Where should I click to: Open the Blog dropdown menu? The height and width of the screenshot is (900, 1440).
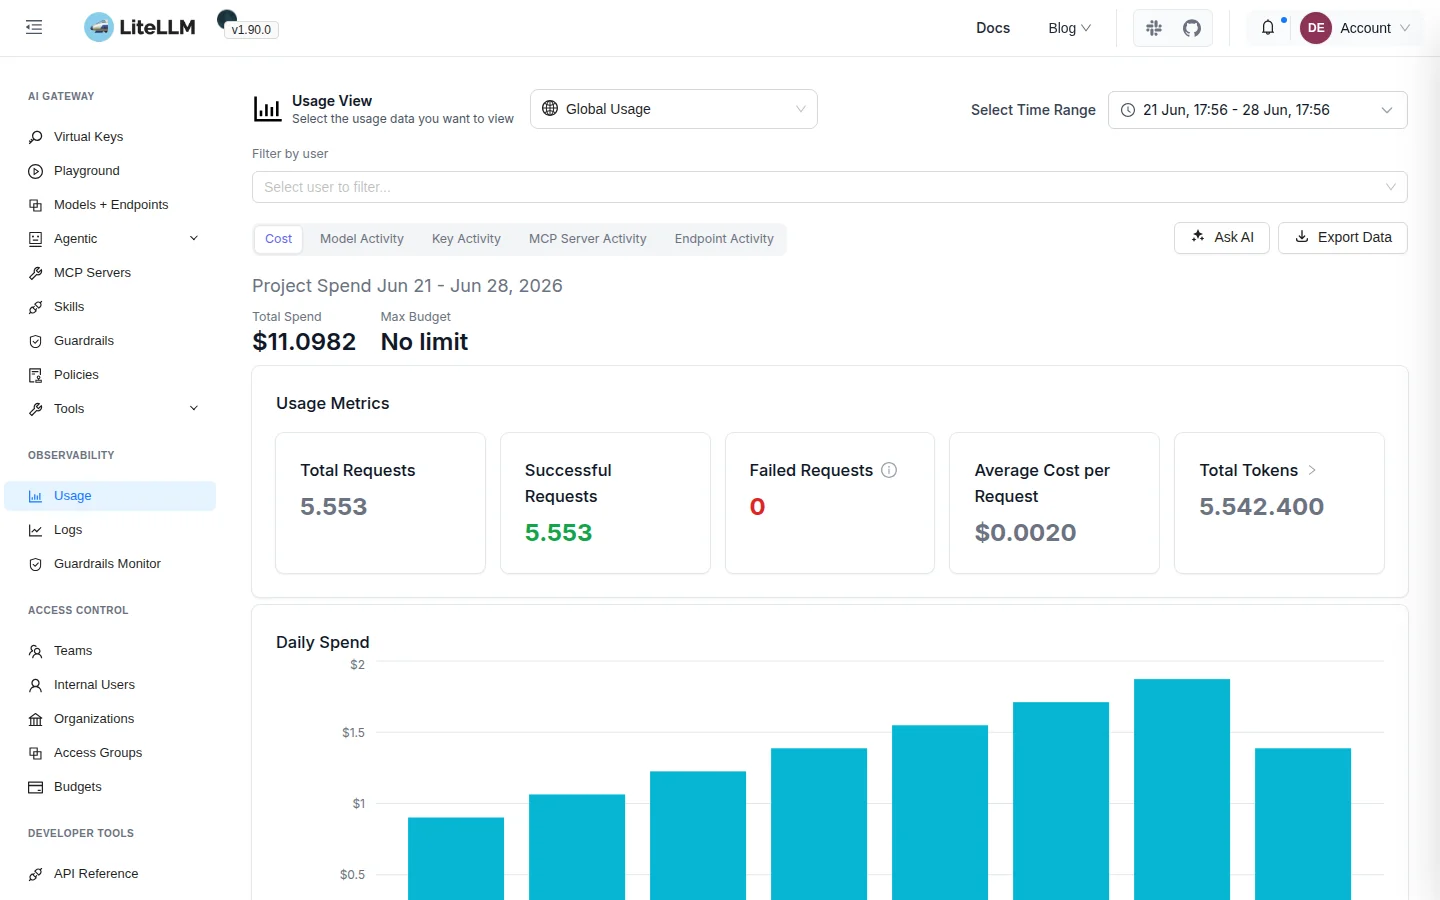point(1069,28)
